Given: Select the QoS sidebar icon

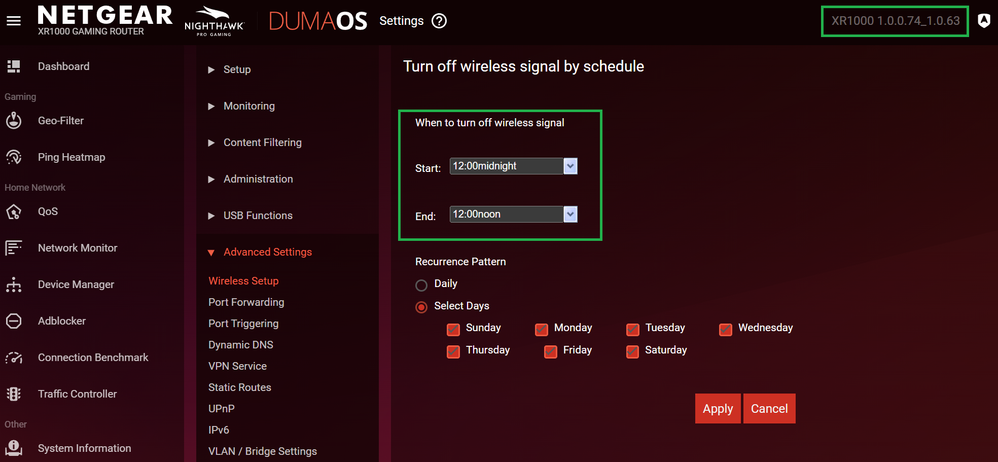Looking at the screenshot, I should (14, 211).
